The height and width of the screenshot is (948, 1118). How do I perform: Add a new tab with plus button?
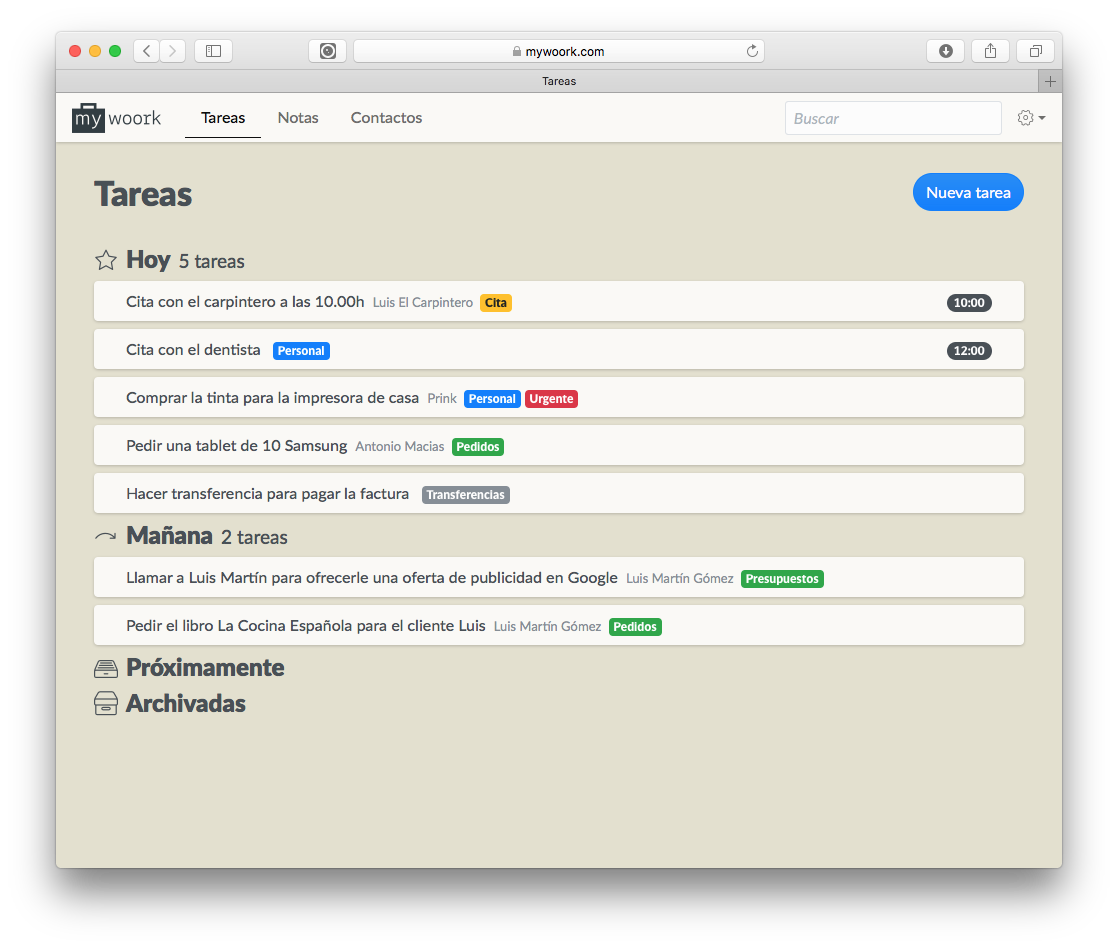tap(1050, 81)
